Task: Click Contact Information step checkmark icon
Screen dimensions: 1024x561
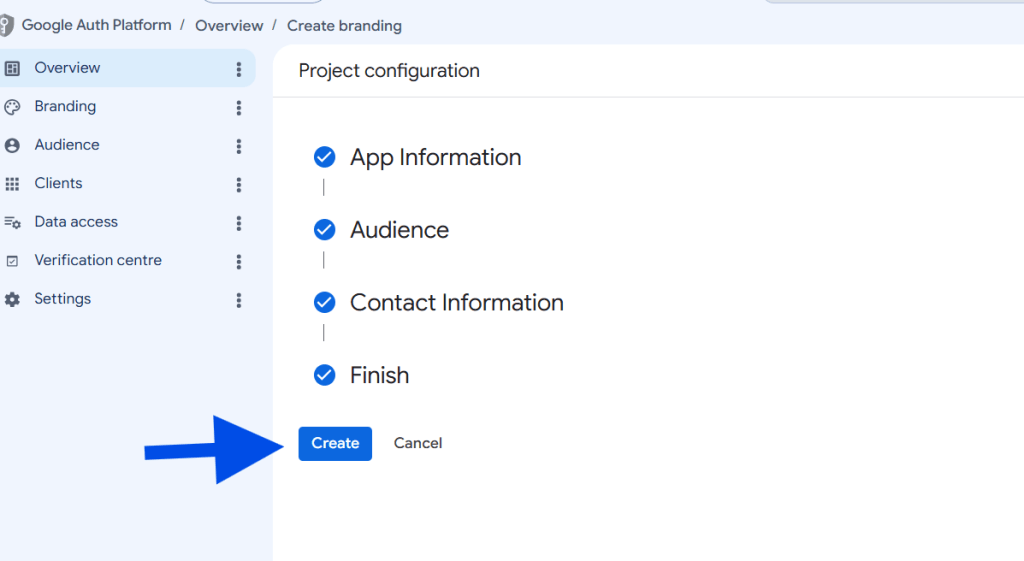Action: (325, 302)
